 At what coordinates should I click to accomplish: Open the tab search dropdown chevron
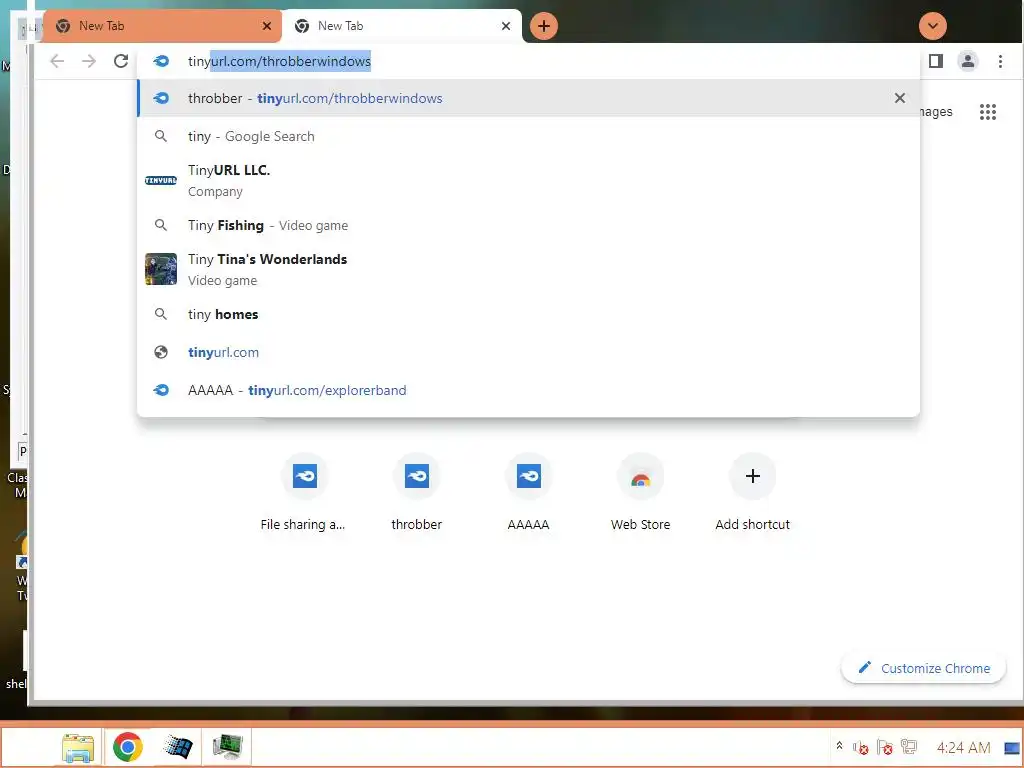pyautogui.click(x=933, y=26)
